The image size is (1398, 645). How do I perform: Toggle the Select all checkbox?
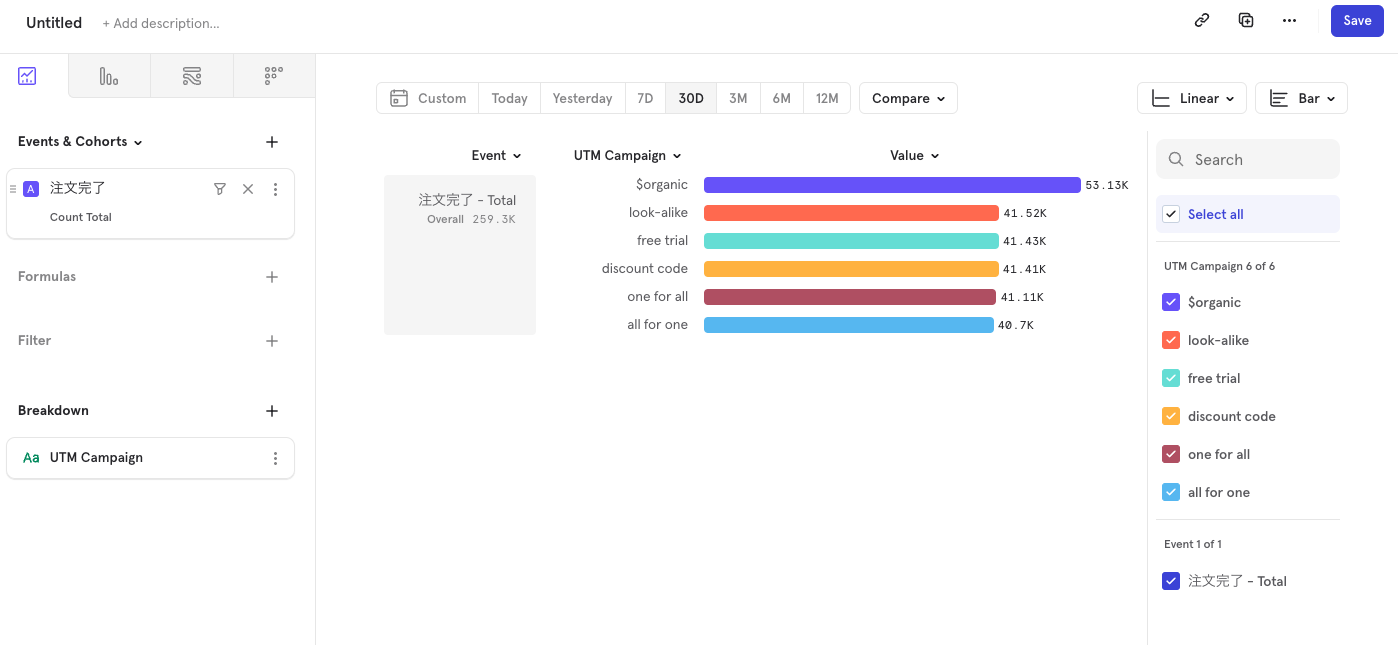[1170, 213]
